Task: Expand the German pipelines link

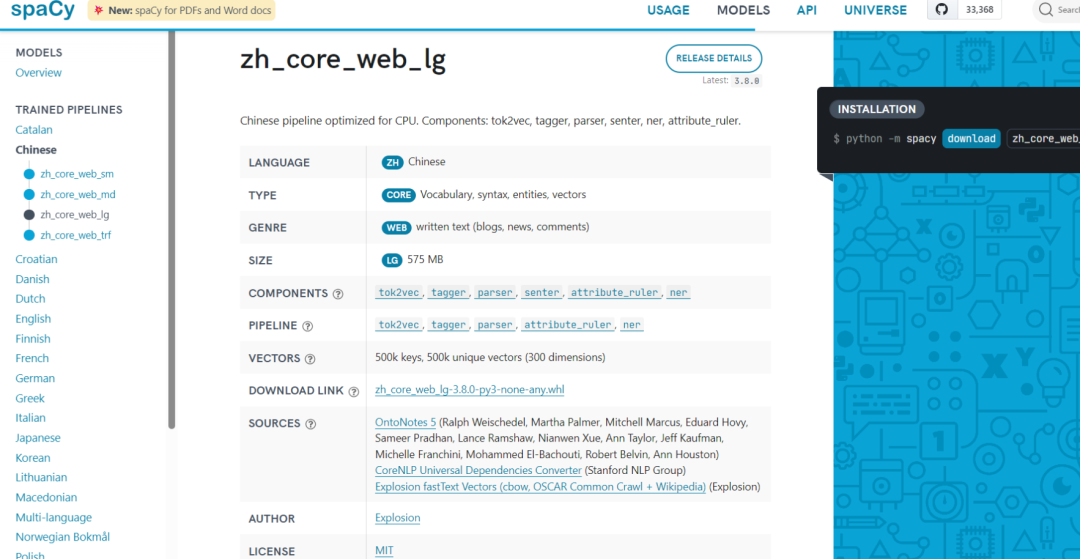Action: tap(35, 378)
